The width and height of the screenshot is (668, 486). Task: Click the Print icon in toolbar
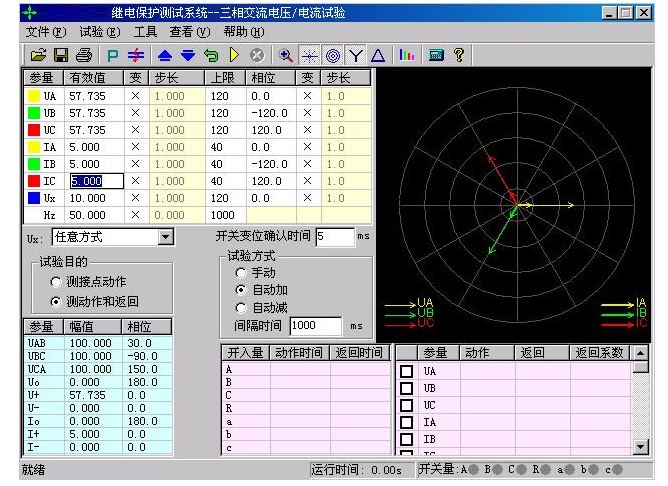(84, 55)
